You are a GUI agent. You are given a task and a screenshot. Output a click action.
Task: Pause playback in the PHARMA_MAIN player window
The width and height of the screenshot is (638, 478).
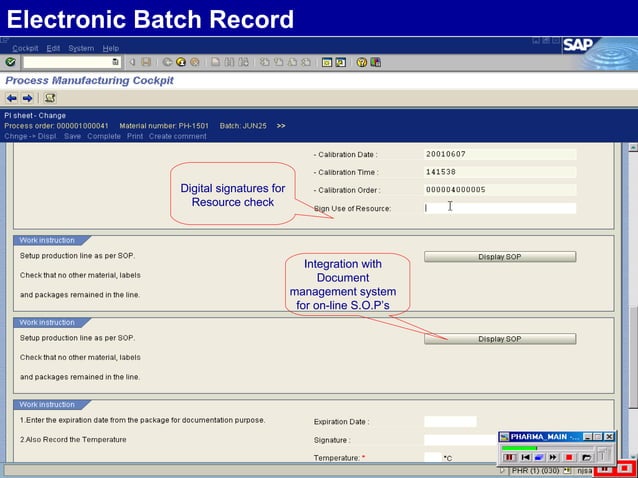tap(509, 457)
